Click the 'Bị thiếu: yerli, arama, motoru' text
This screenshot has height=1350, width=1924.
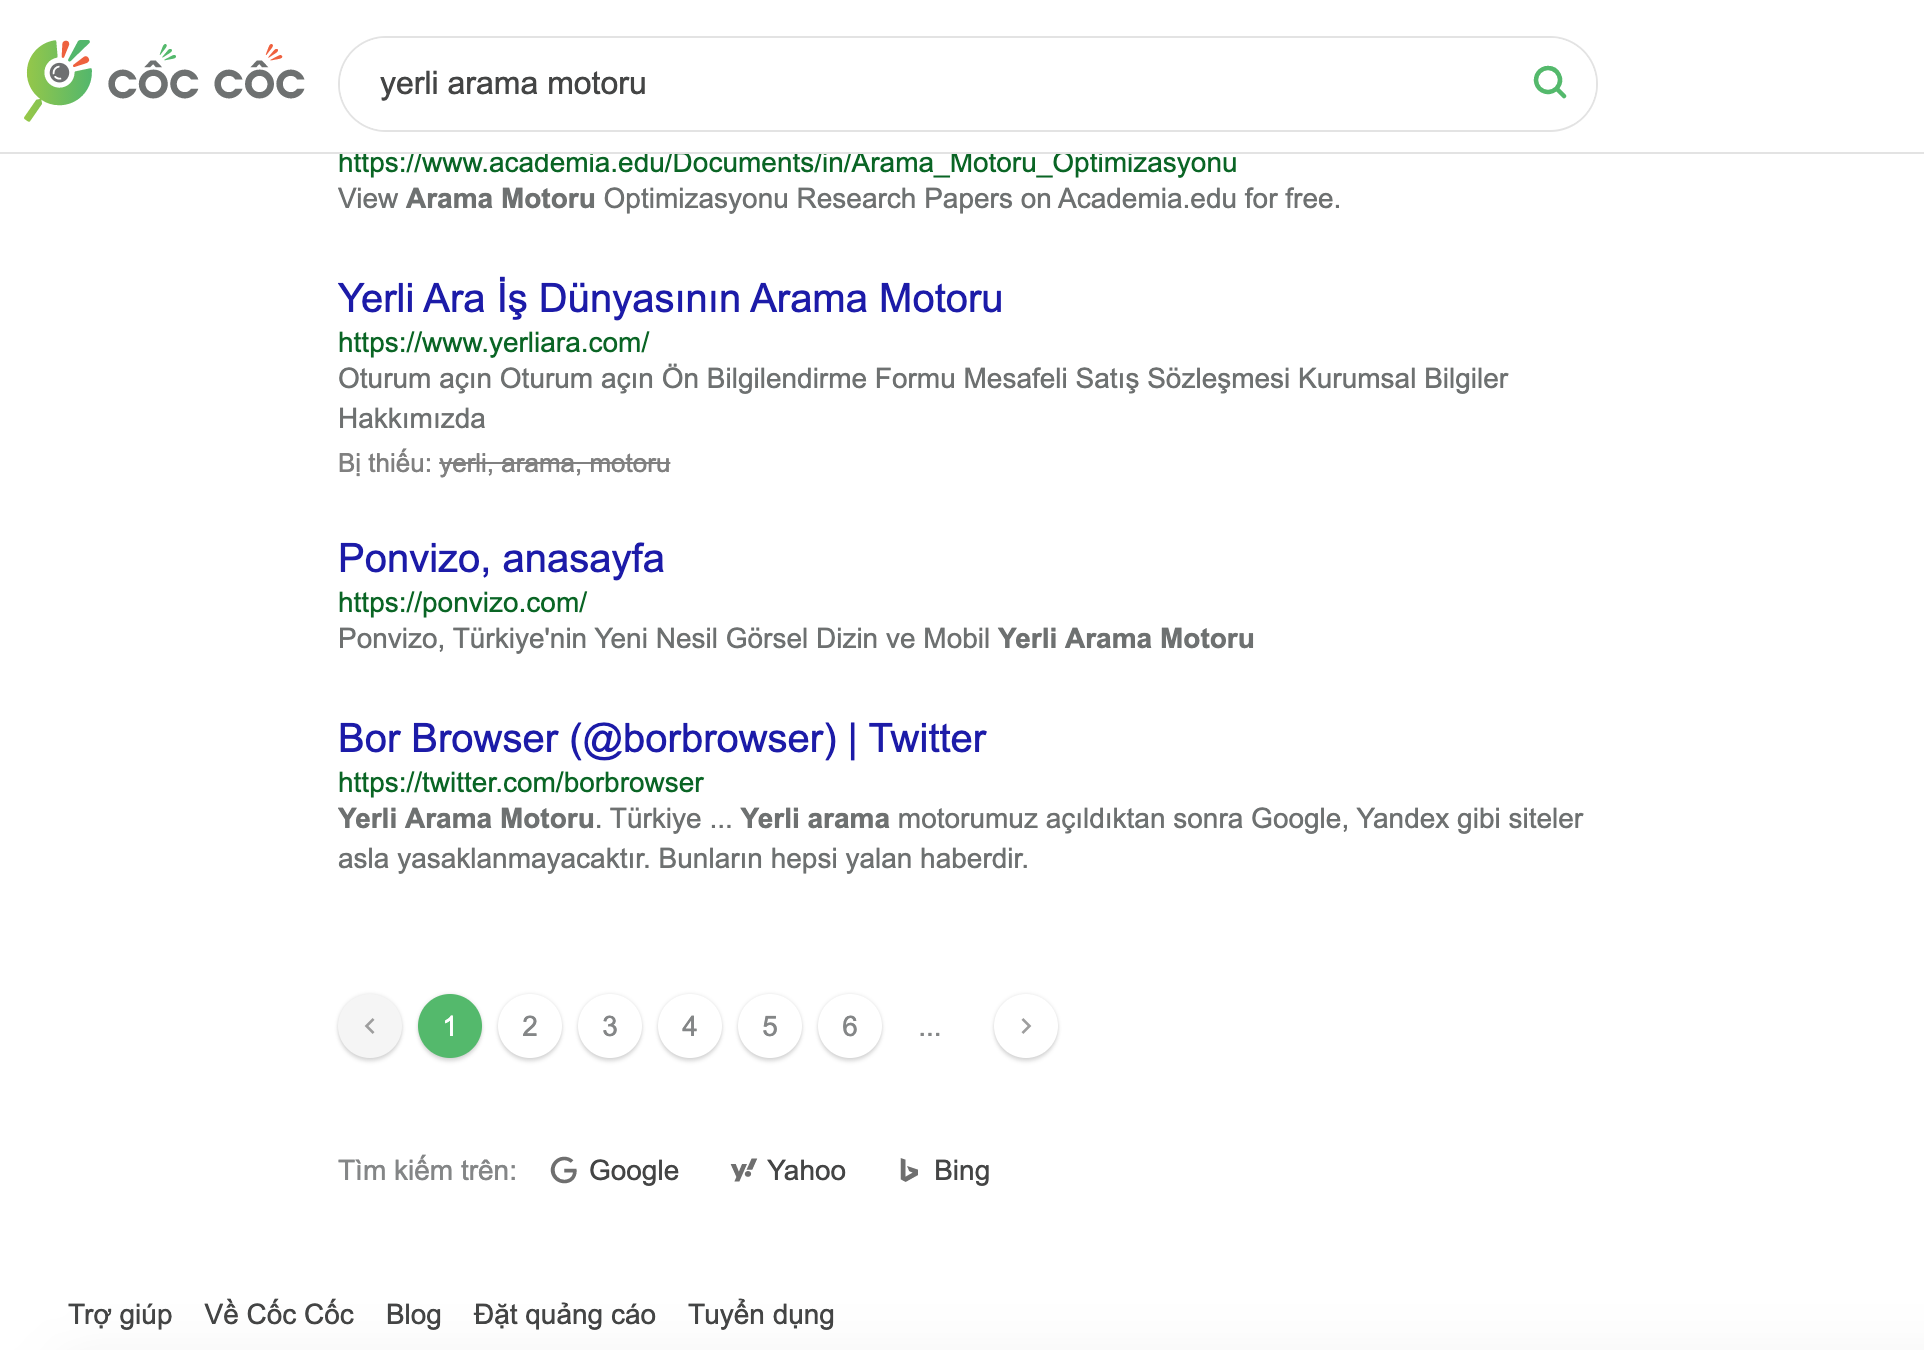[x=504, y=464]
